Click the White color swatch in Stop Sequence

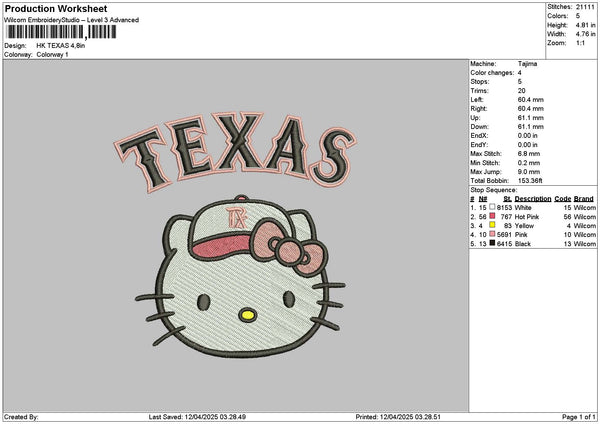(492, 207)
